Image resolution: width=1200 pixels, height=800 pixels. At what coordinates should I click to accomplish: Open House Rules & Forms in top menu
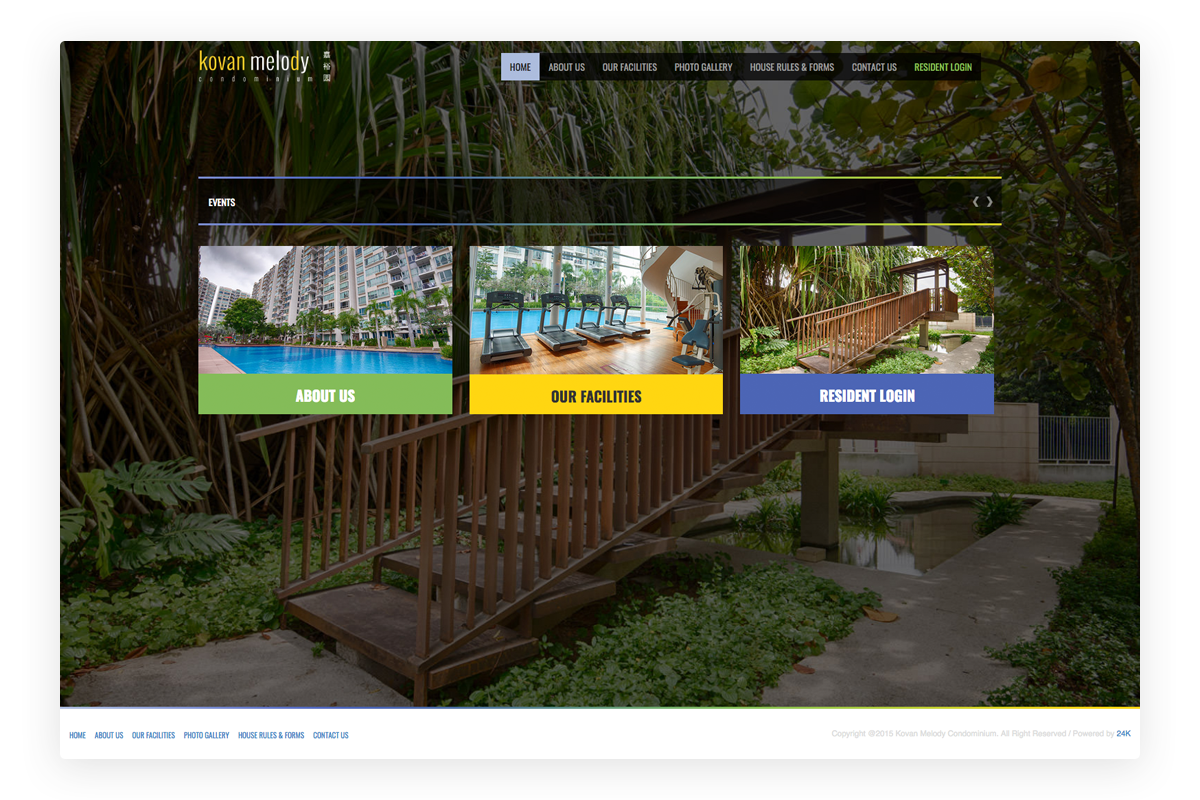[791, 67]
